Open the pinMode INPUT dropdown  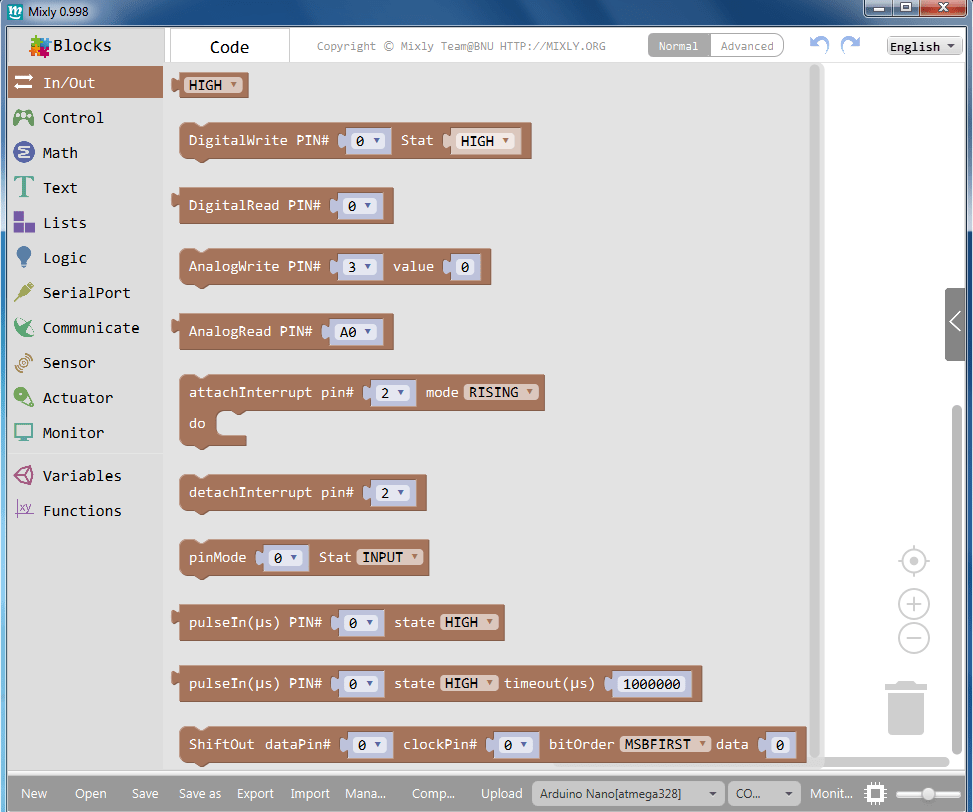[390, 557]
